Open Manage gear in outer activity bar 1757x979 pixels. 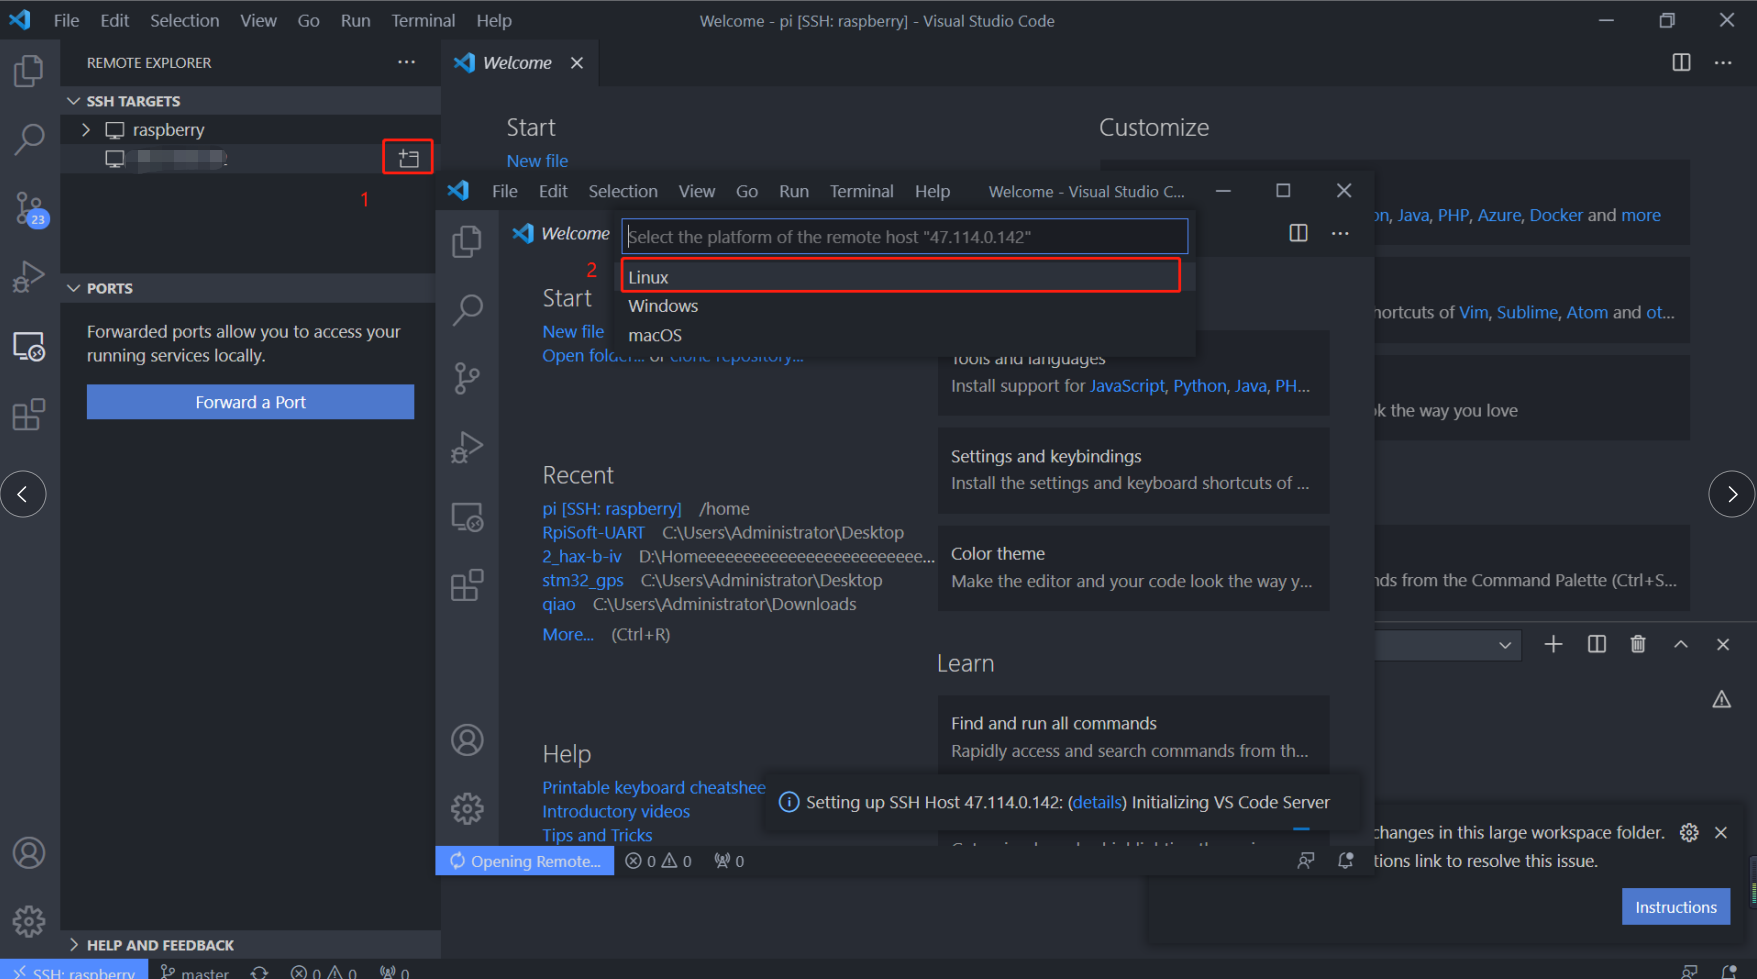(x=29, y=921)
